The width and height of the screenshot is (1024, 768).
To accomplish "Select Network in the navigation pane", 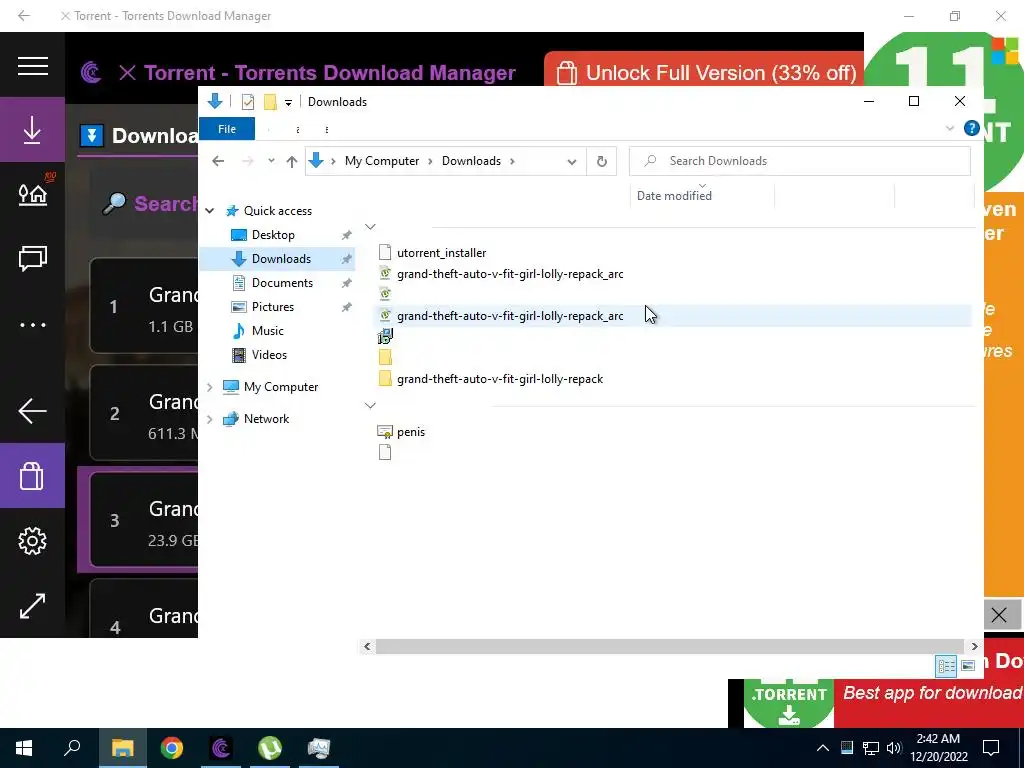I will pyautogui.click(x=266, y=419).
